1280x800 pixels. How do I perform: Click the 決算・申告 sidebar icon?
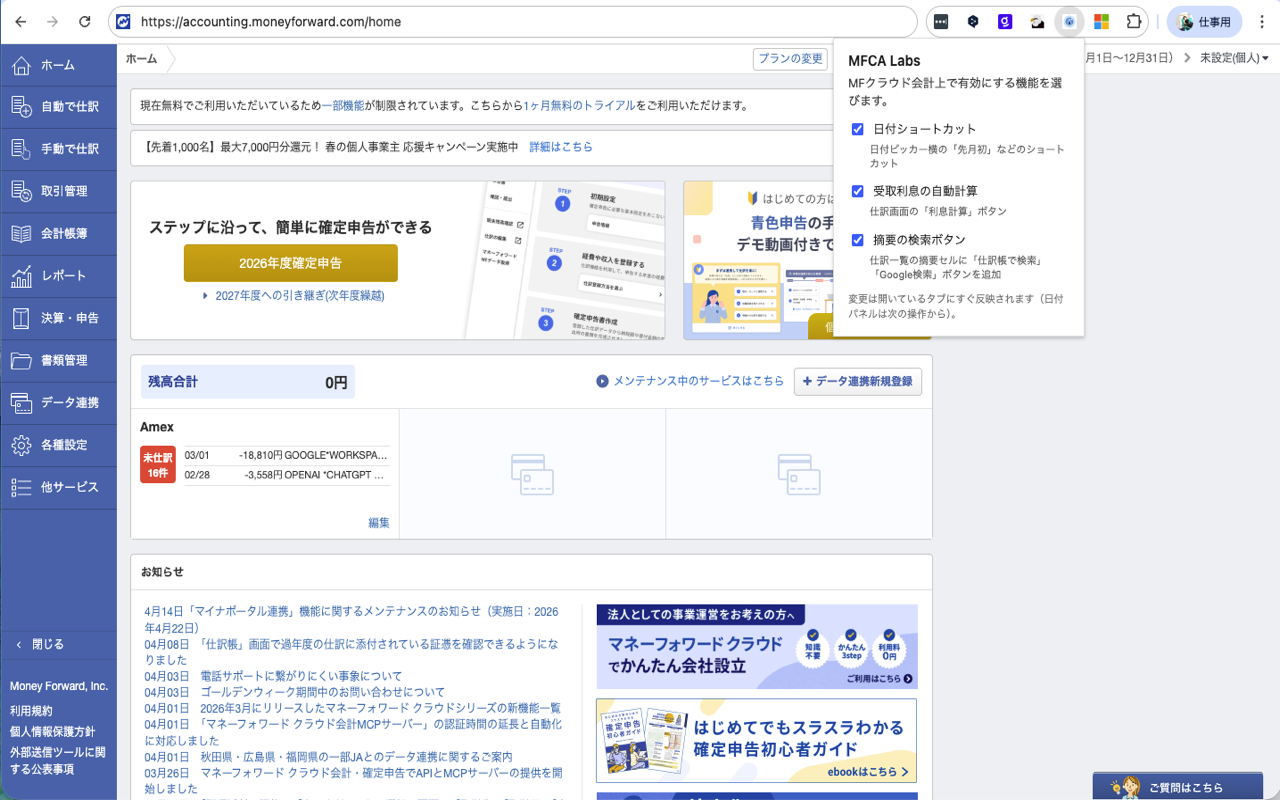(21, 318)
